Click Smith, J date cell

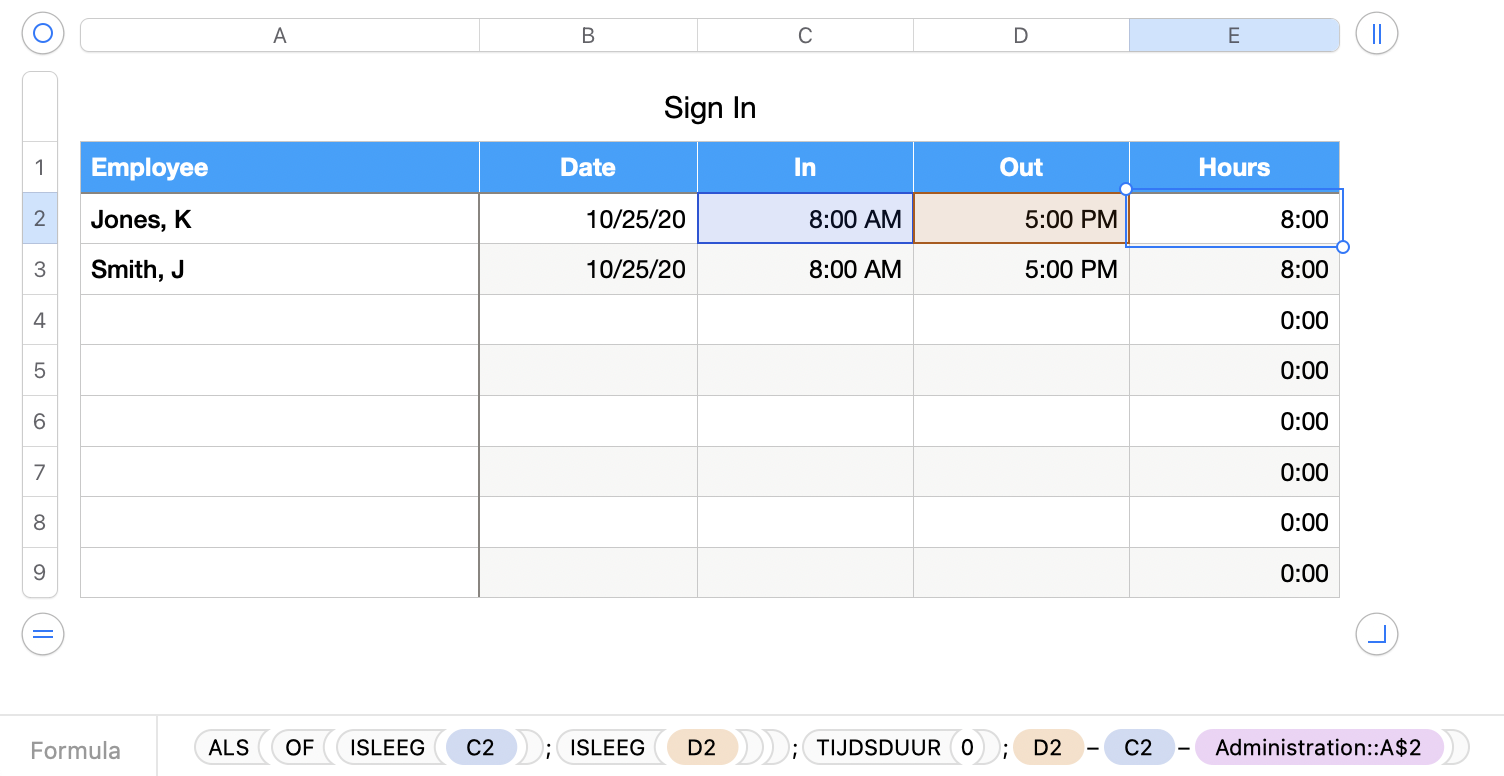(x=588, y=270)
